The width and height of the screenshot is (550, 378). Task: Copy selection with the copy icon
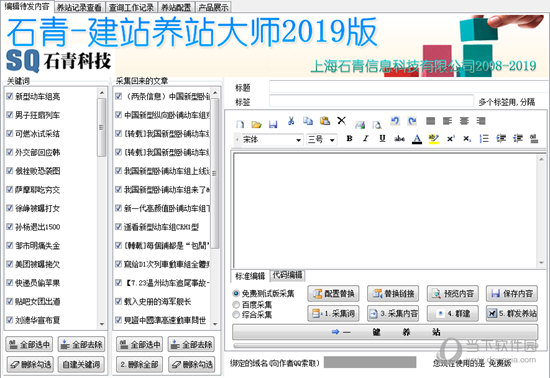tap(308, 121)
